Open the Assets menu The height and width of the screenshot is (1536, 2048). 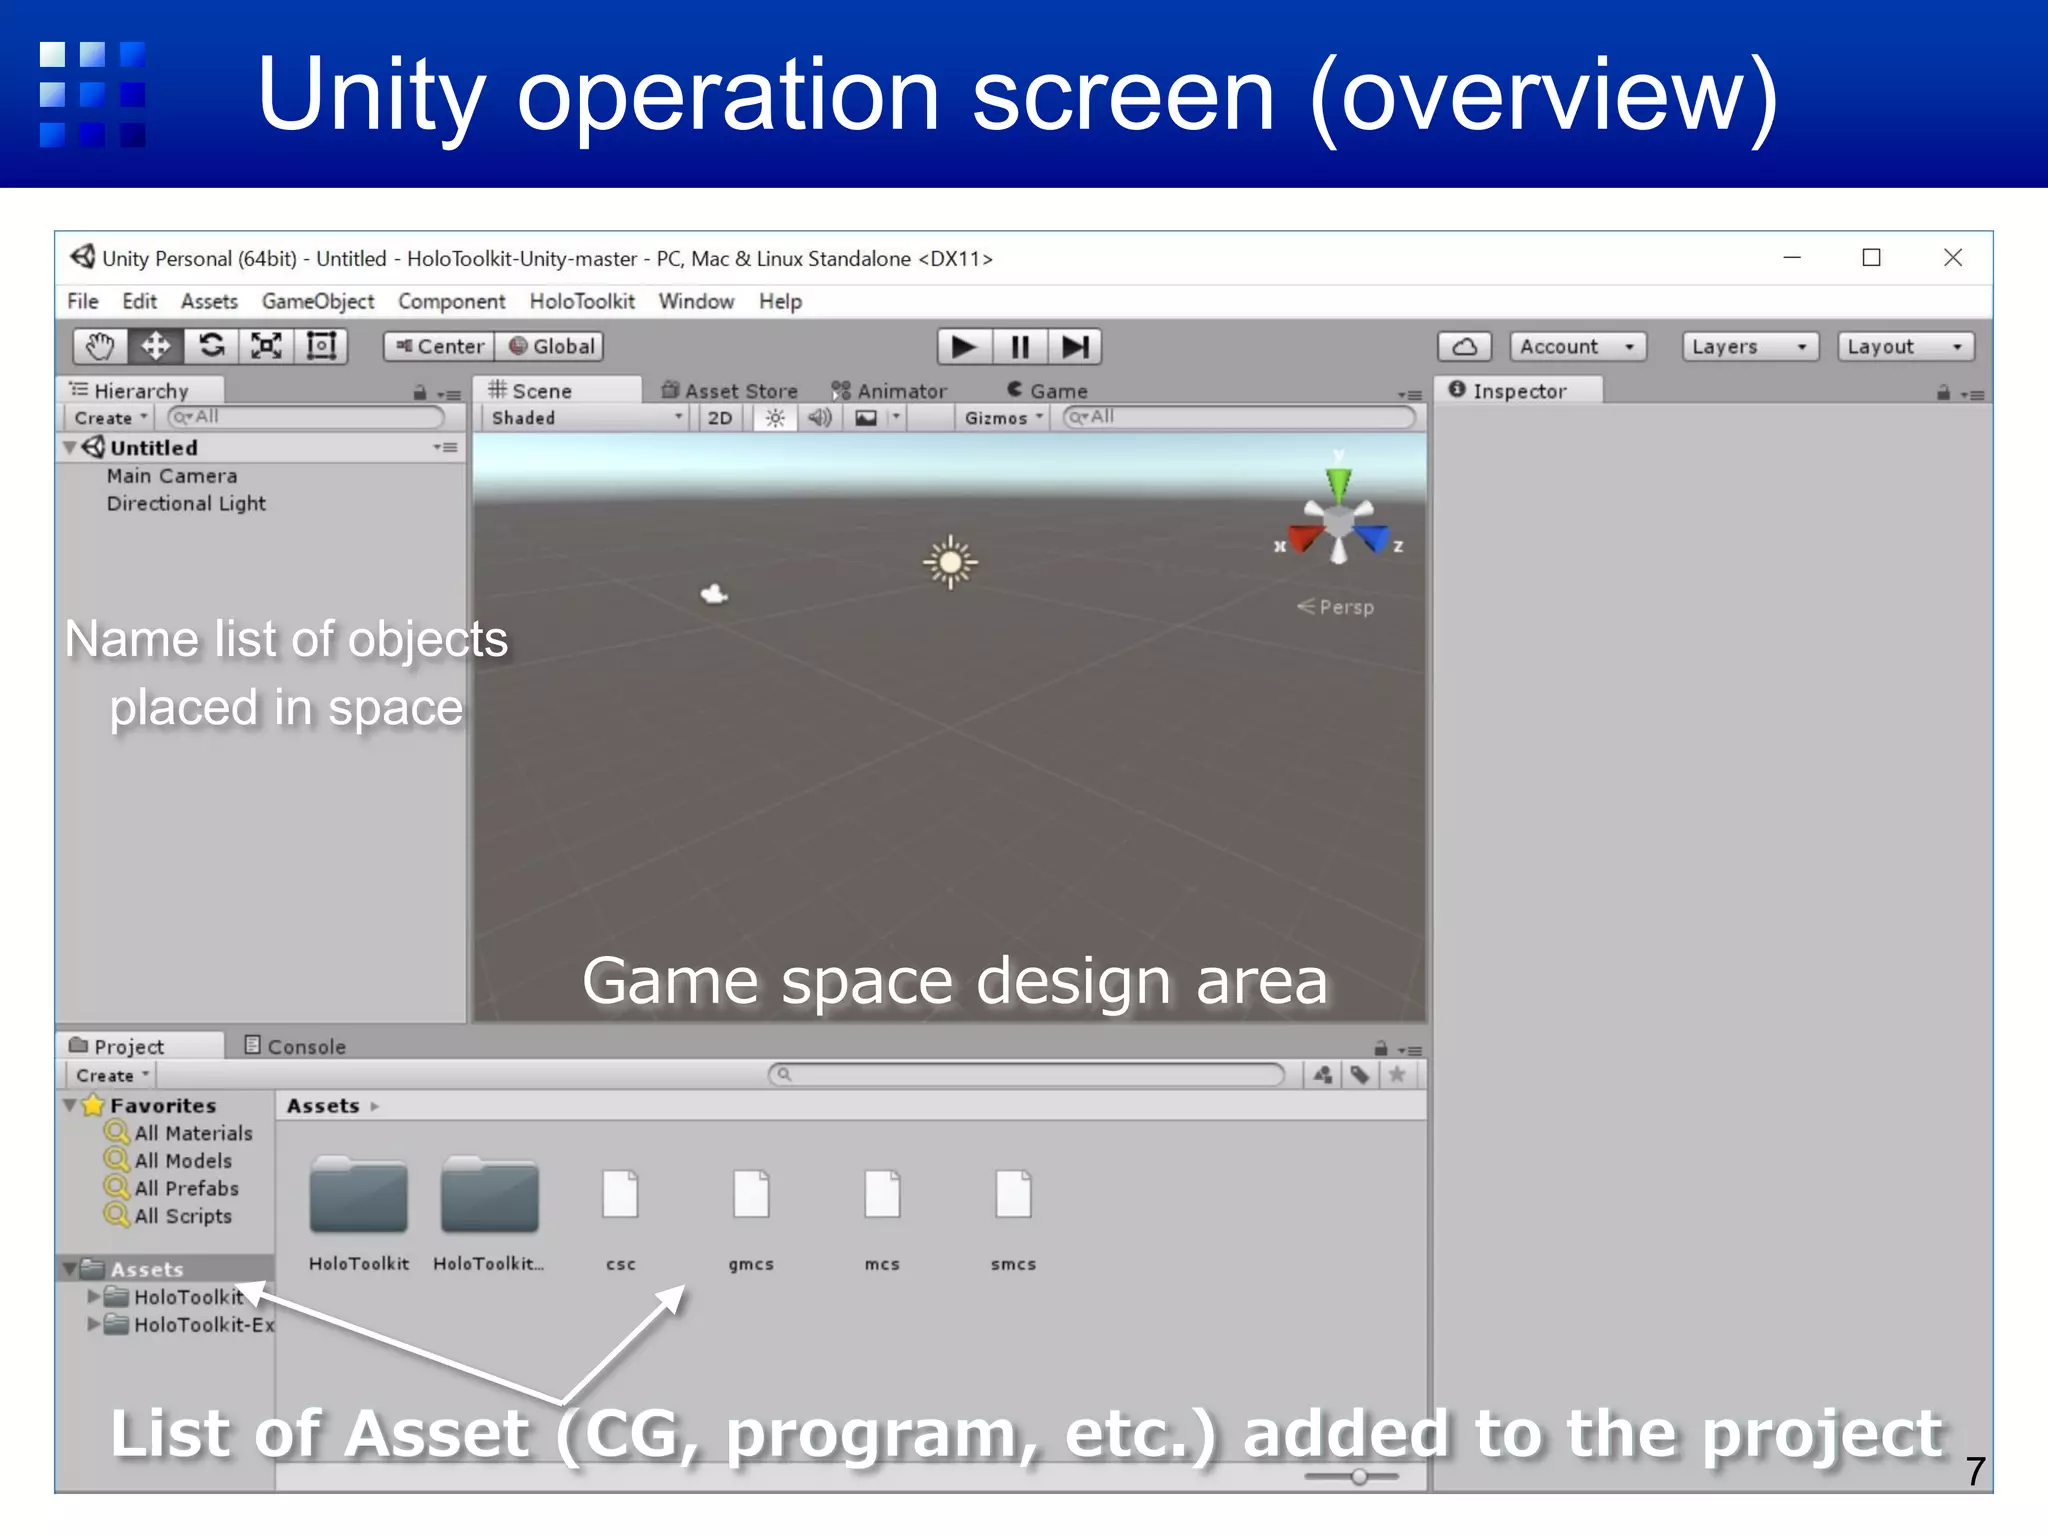point(209,301)
